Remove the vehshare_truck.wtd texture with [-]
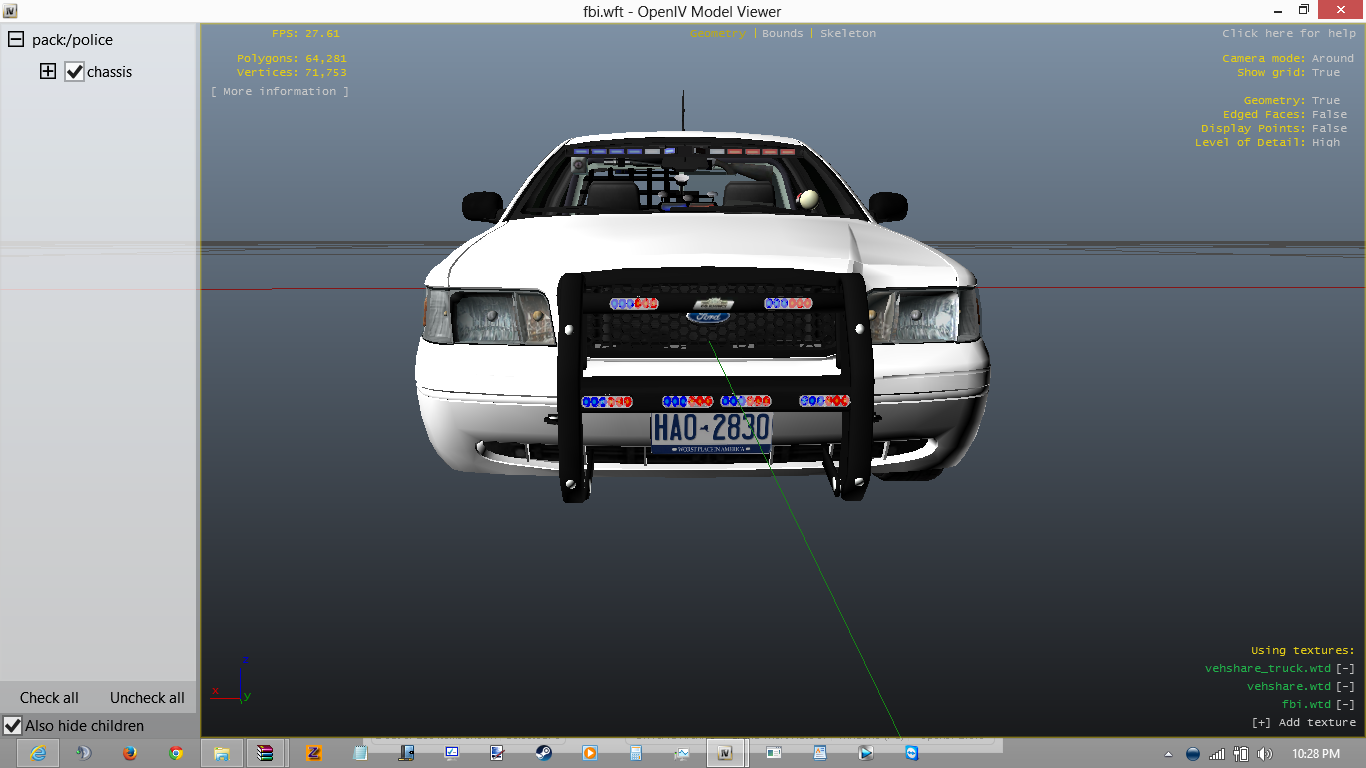The height and width of the screenshot is (768, 1366). [x=1345, y=668]
